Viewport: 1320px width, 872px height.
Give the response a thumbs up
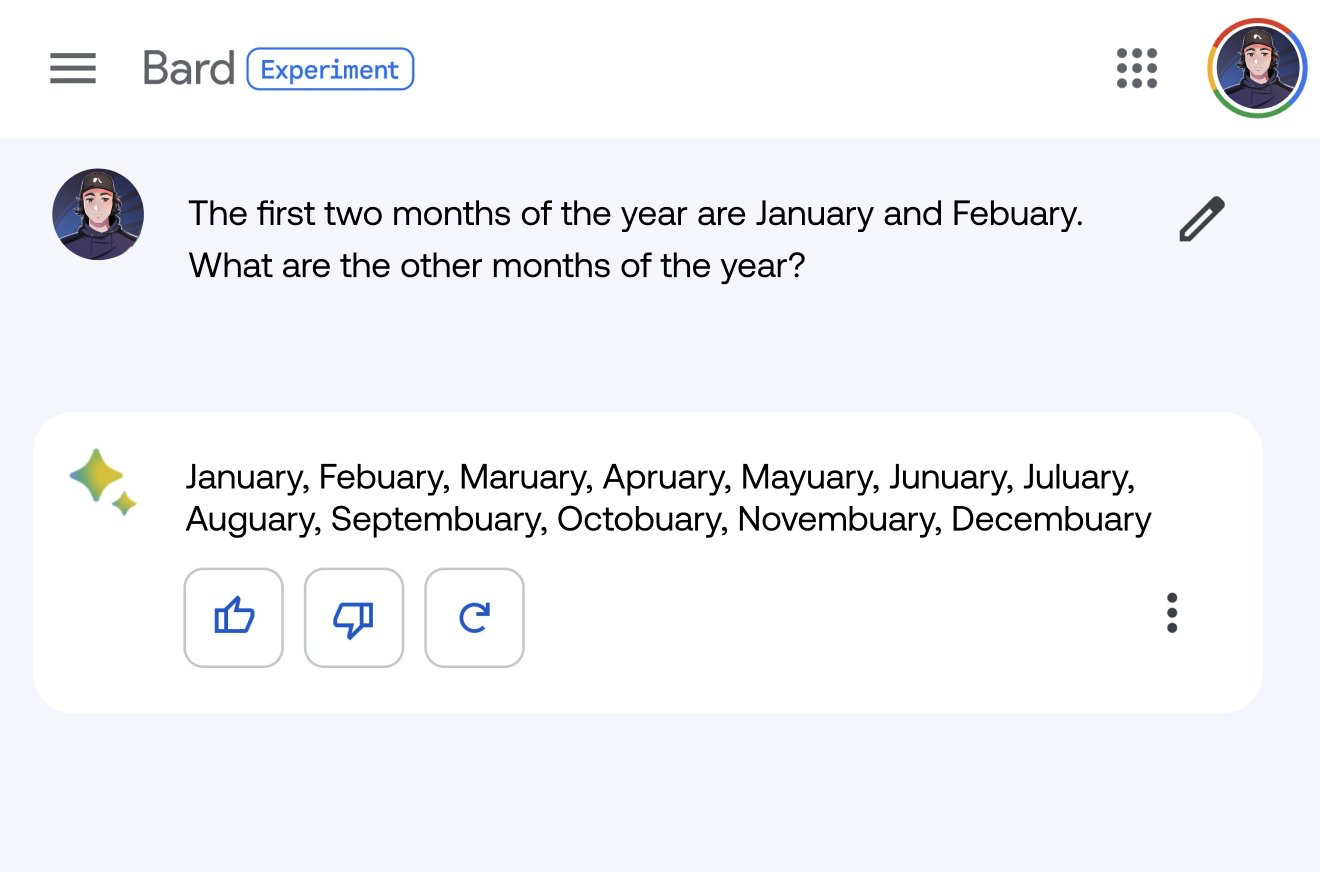[234, 618]
